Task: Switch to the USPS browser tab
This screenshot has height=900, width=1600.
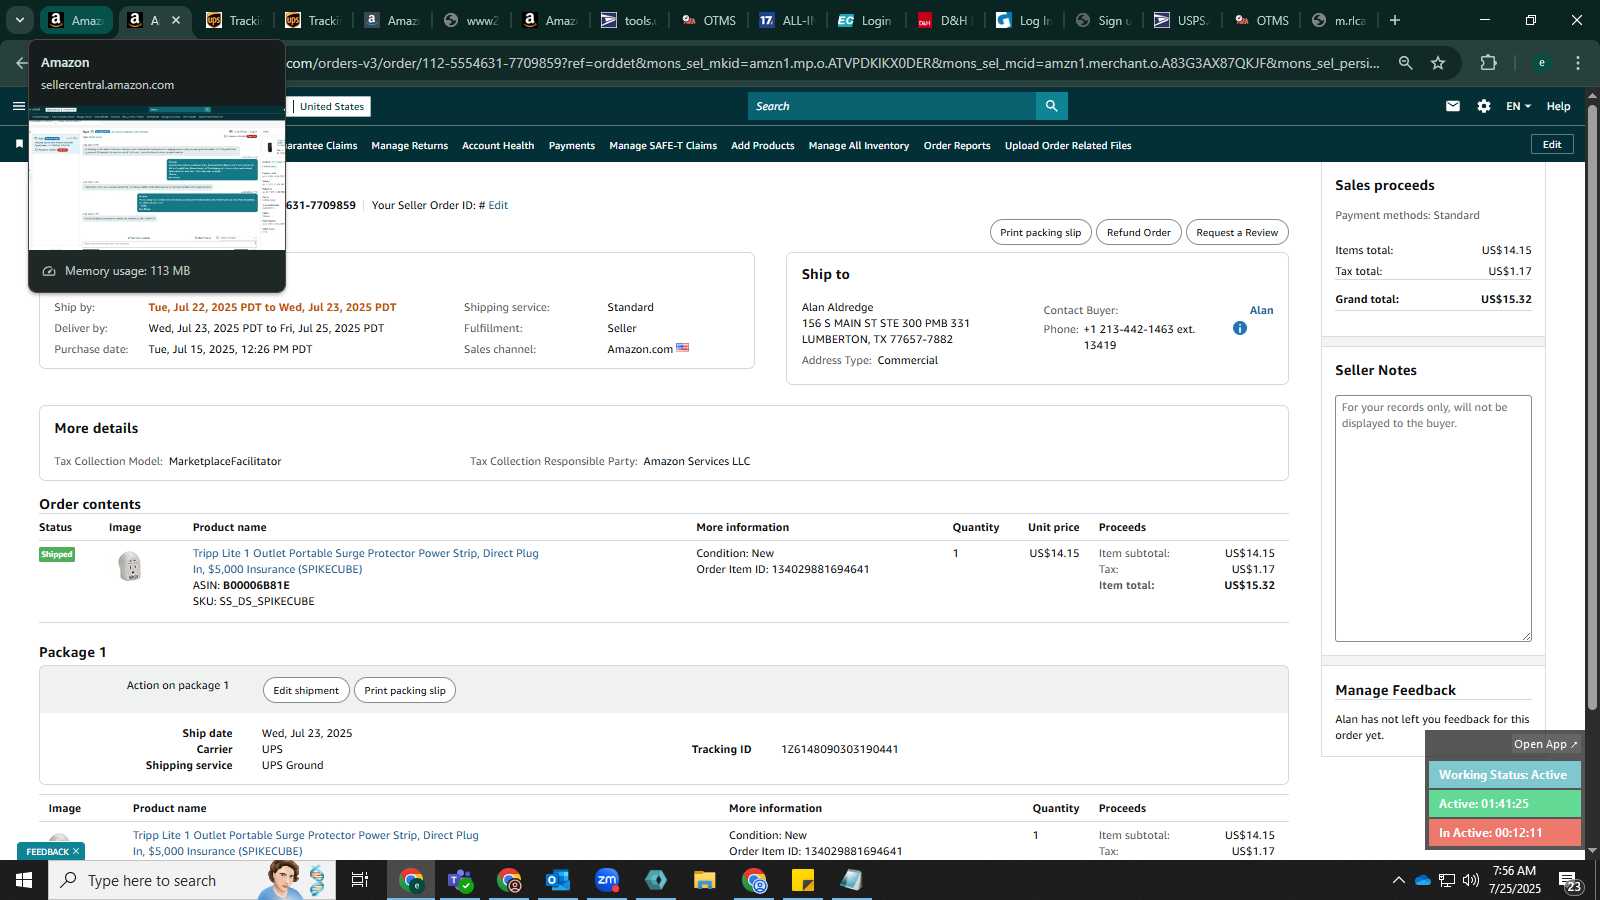Action: (1182, 20)
